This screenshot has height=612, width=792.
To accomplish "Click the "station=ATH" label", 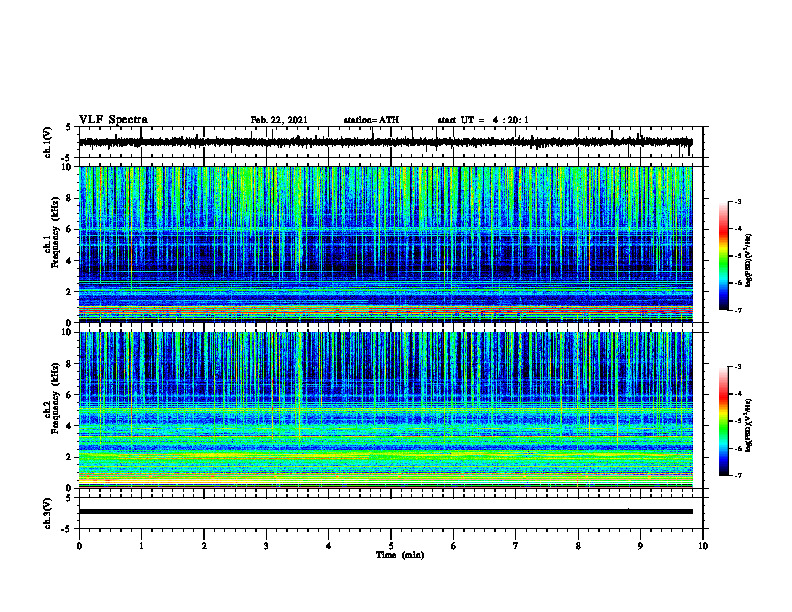I will [x=371, y=120].
